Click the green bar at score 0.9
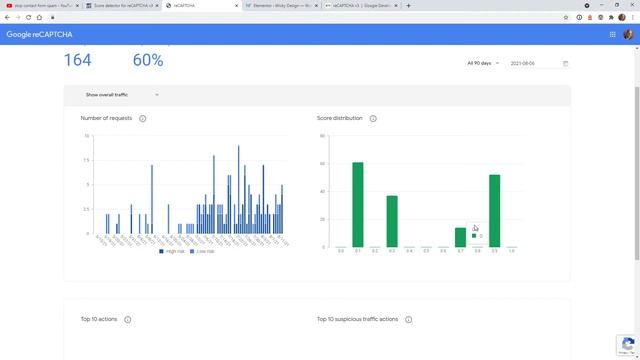 click(x=494, y=211)
